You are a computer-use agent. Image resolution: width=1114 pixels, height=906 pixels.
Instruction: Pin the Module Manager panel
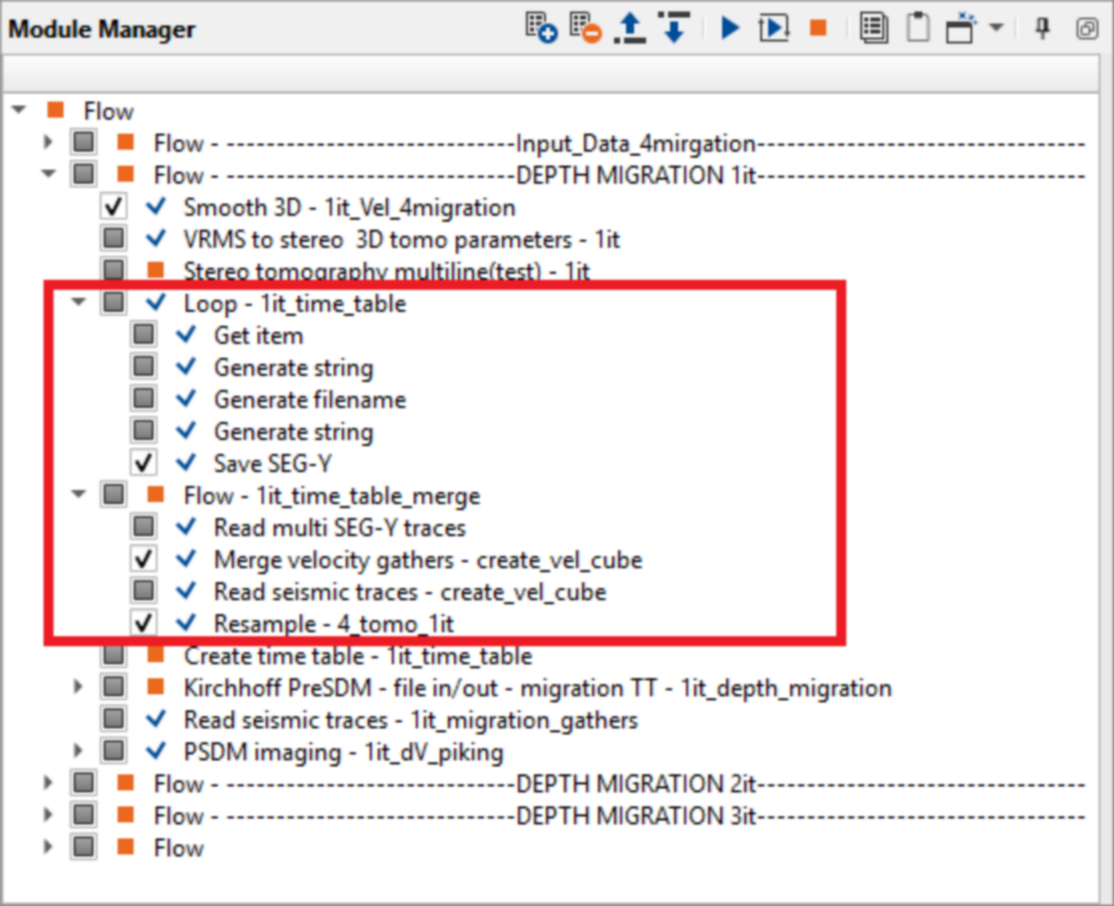[x=1042, y=28]
